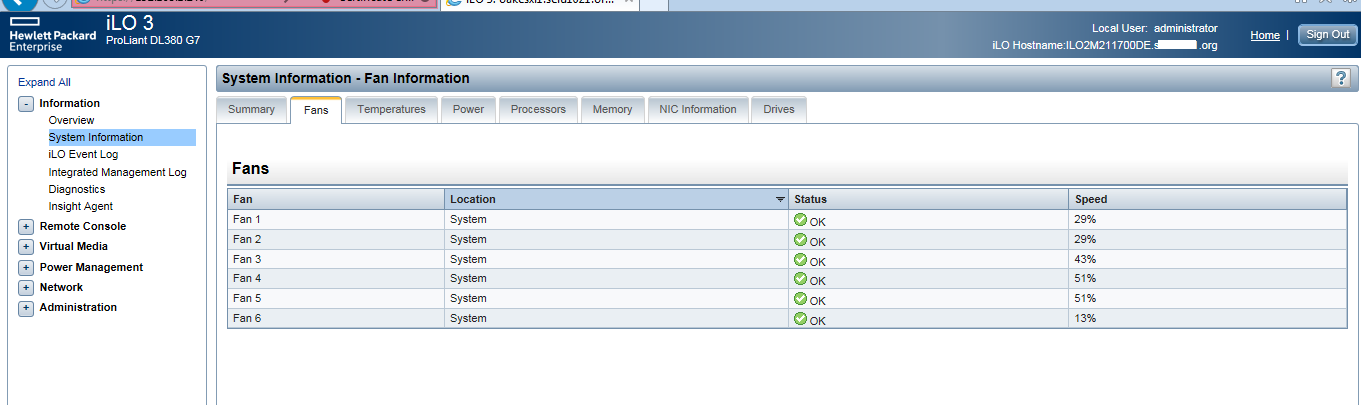Click the Expand All link
The width and height of the screenshot is (1361, 405).
(x=44, y=82)
